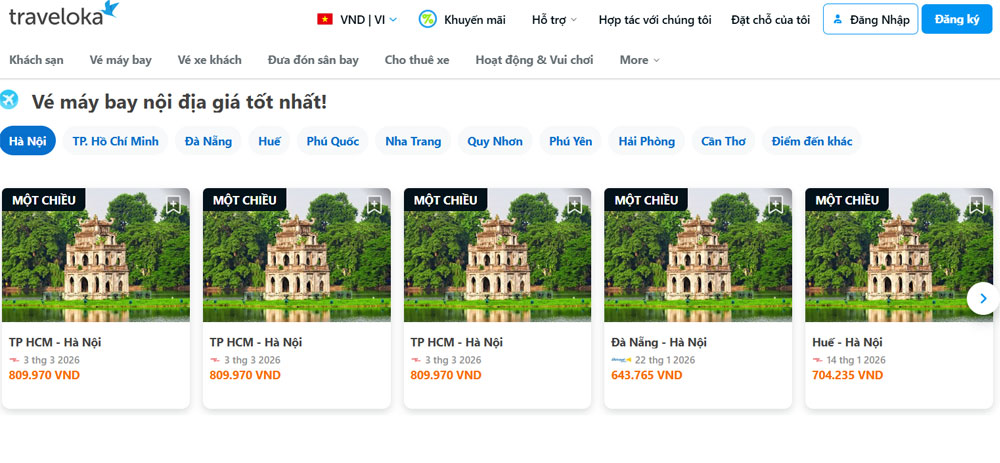1000x463 pixels.
Task: Click the Huế - Hà Nội route title
Action: coord(847,342)
